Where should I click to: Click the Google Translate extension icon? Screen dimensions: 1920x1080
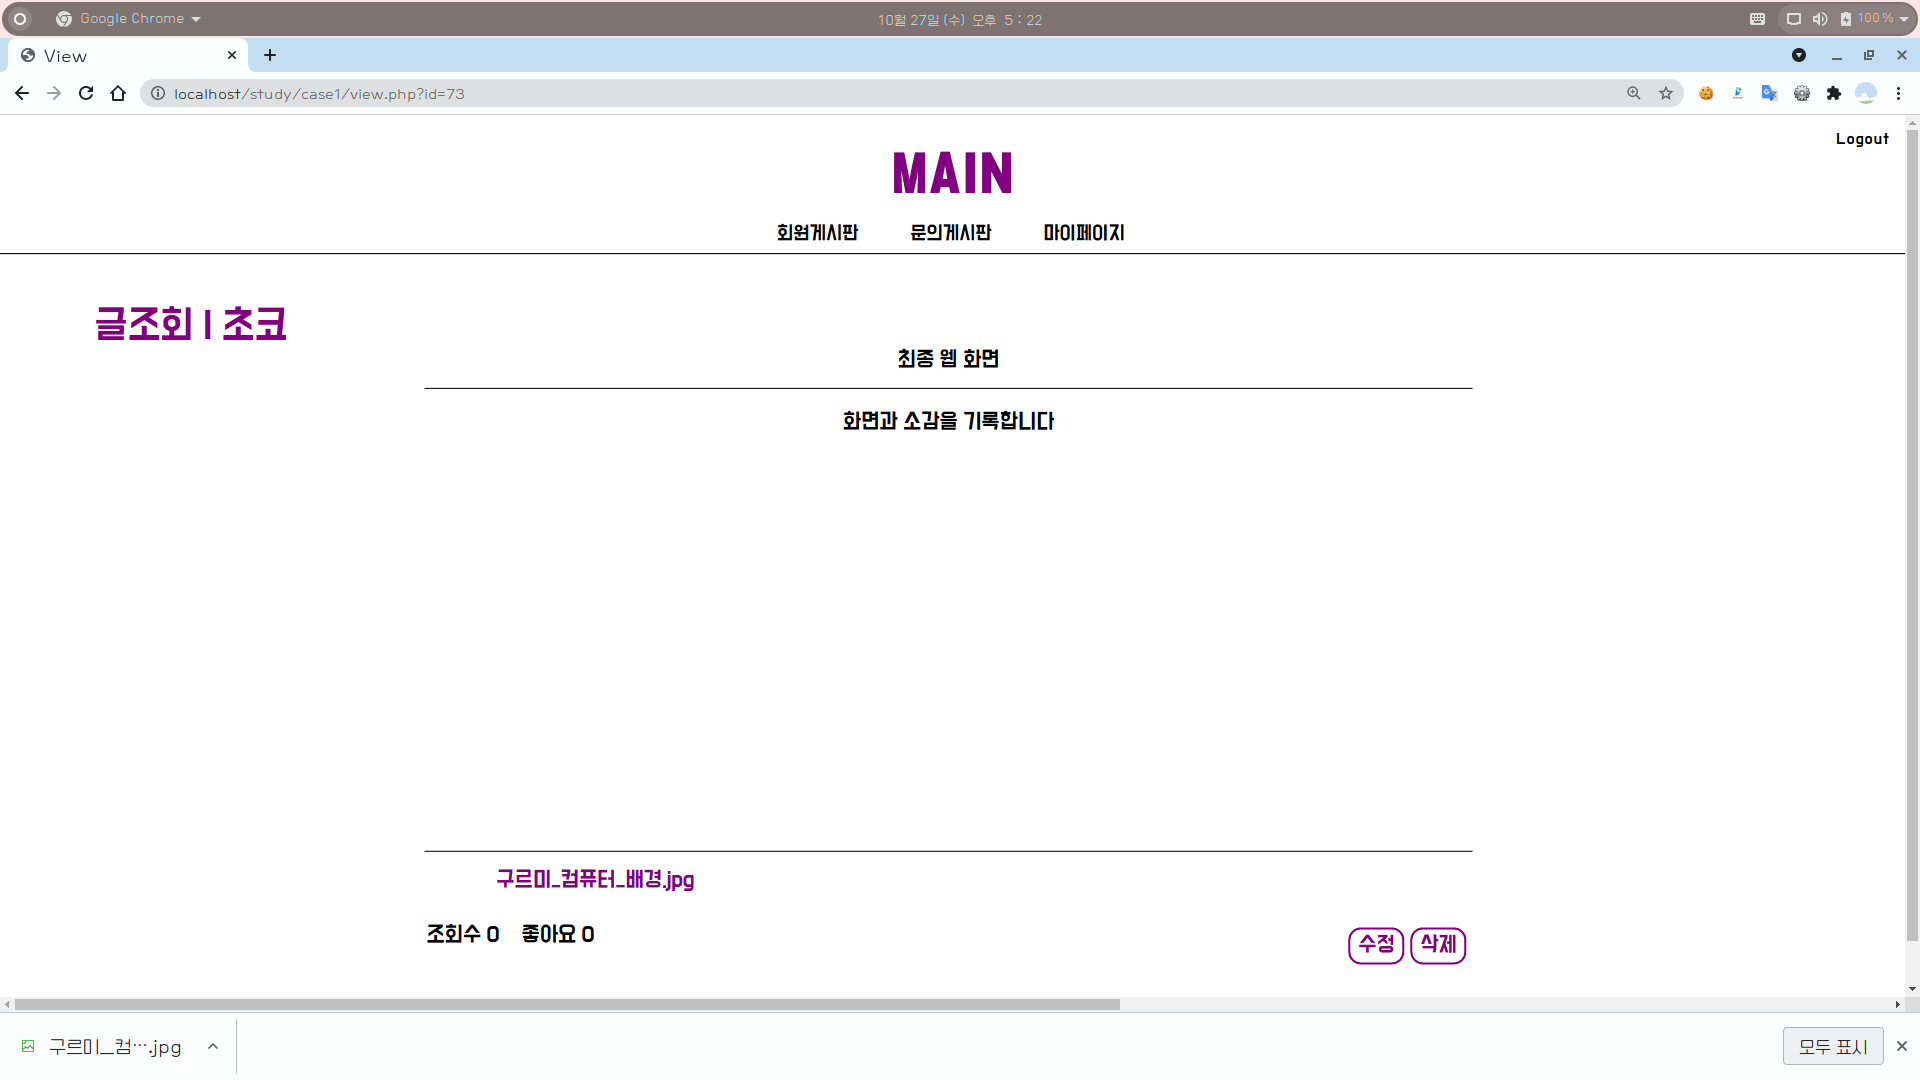click(x=1770, y=93)
